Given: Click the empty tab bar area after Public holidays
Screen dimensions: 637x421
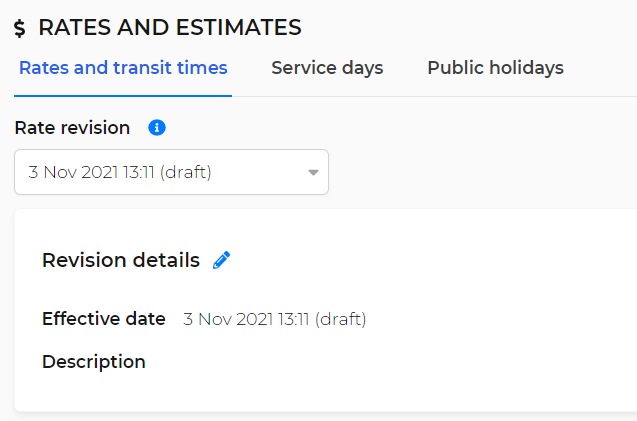Looking at the screenshot, I should pos(601,68).
